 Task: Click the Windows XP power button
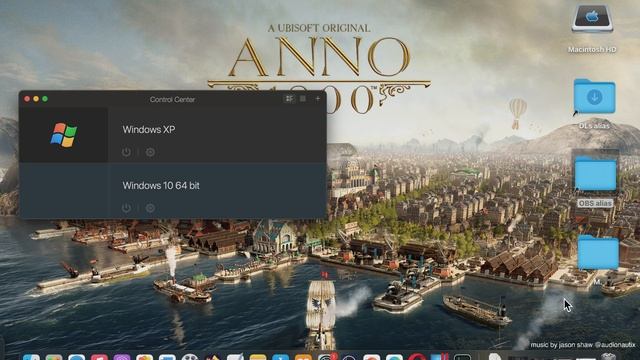(x=127, y=152)
